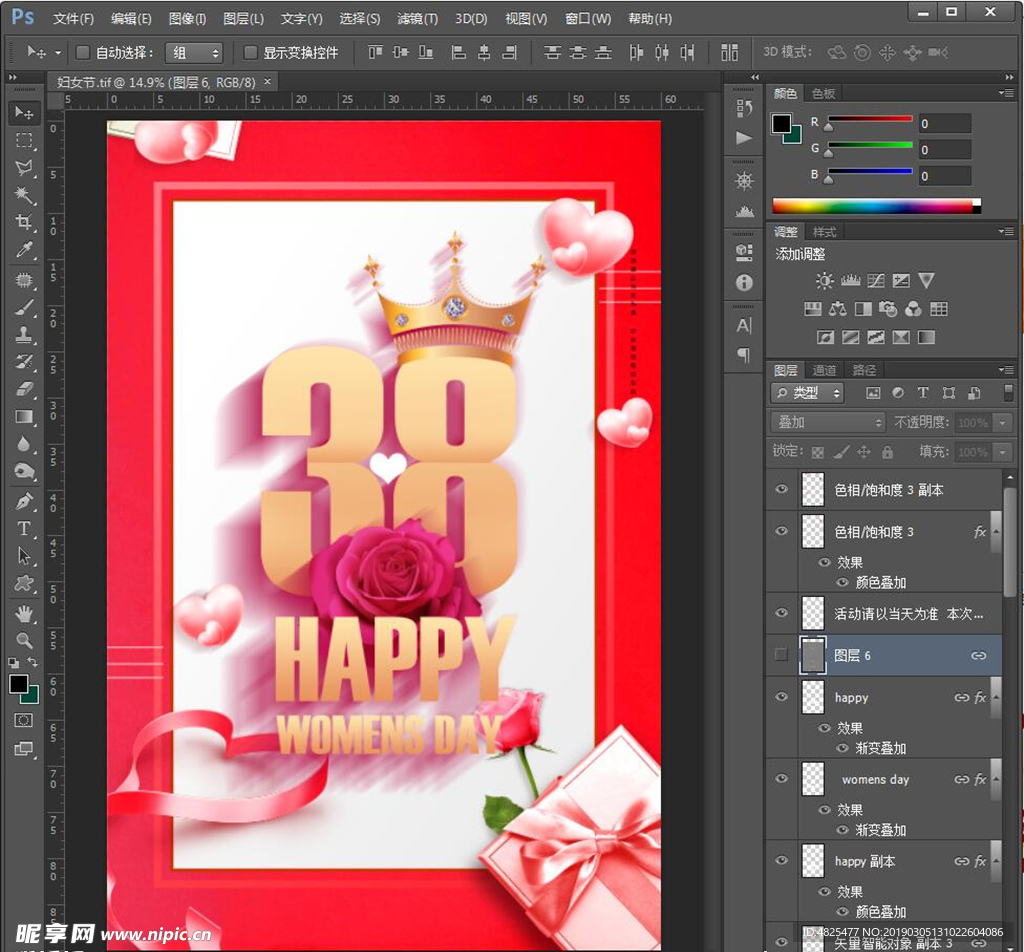Open the 类型 layer filter dropdown
The height and width of the screenshot is (952, 1024).
click(x=808, y=393)
